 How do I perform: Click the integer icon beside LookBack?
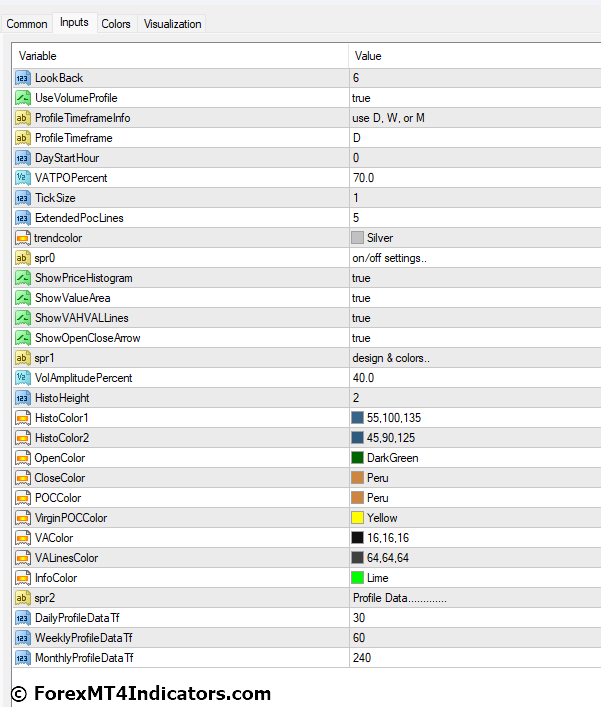[23, 78]
